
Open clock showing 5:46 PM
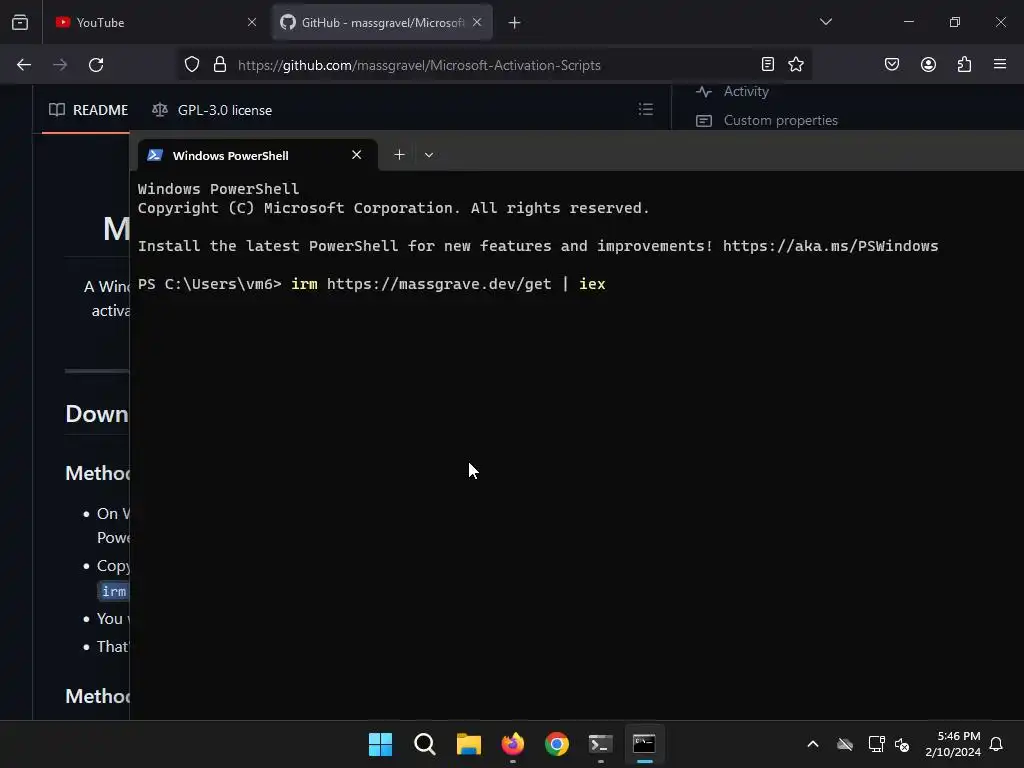pyautogui.click(x=953, y=744)
